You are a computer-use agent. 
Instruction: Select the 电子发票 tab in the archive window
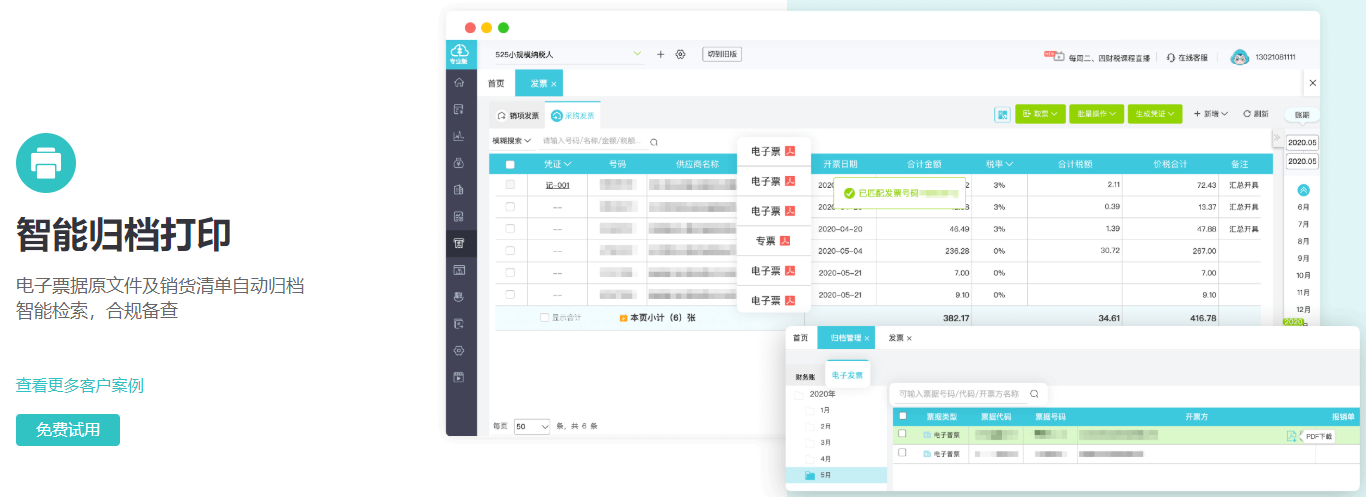[x=847, y=375]
